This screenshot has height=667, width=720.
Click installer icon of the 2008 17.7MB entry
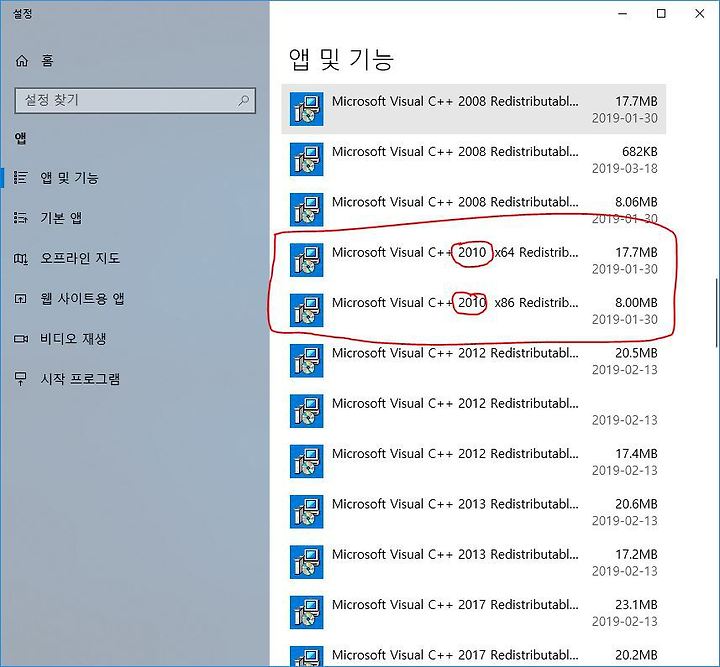[x=306, y=109]
